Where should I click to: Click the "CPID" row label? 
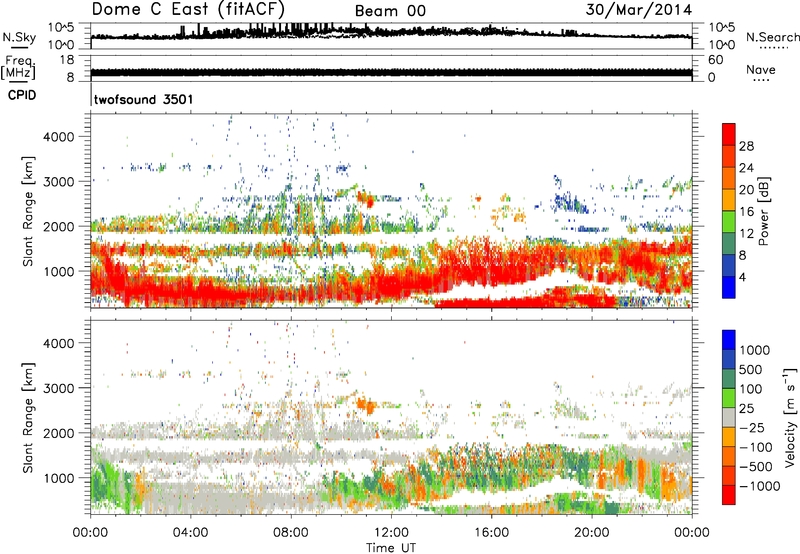(x=21, y=95)
